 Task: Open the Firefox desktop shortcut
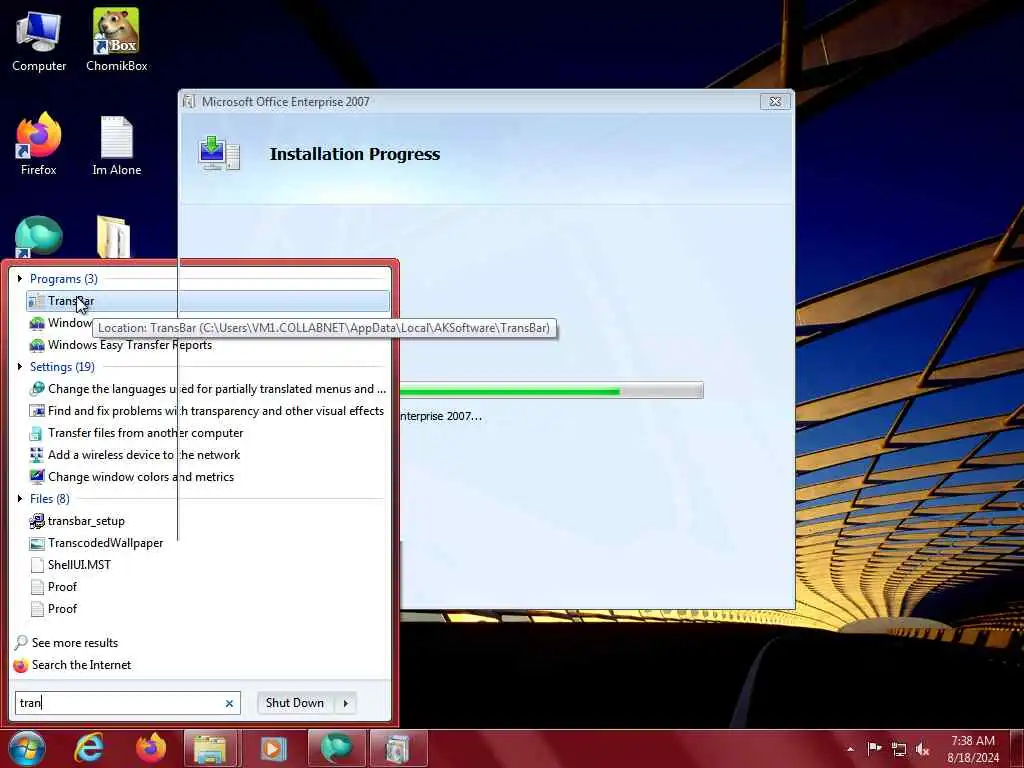point(39,144)
